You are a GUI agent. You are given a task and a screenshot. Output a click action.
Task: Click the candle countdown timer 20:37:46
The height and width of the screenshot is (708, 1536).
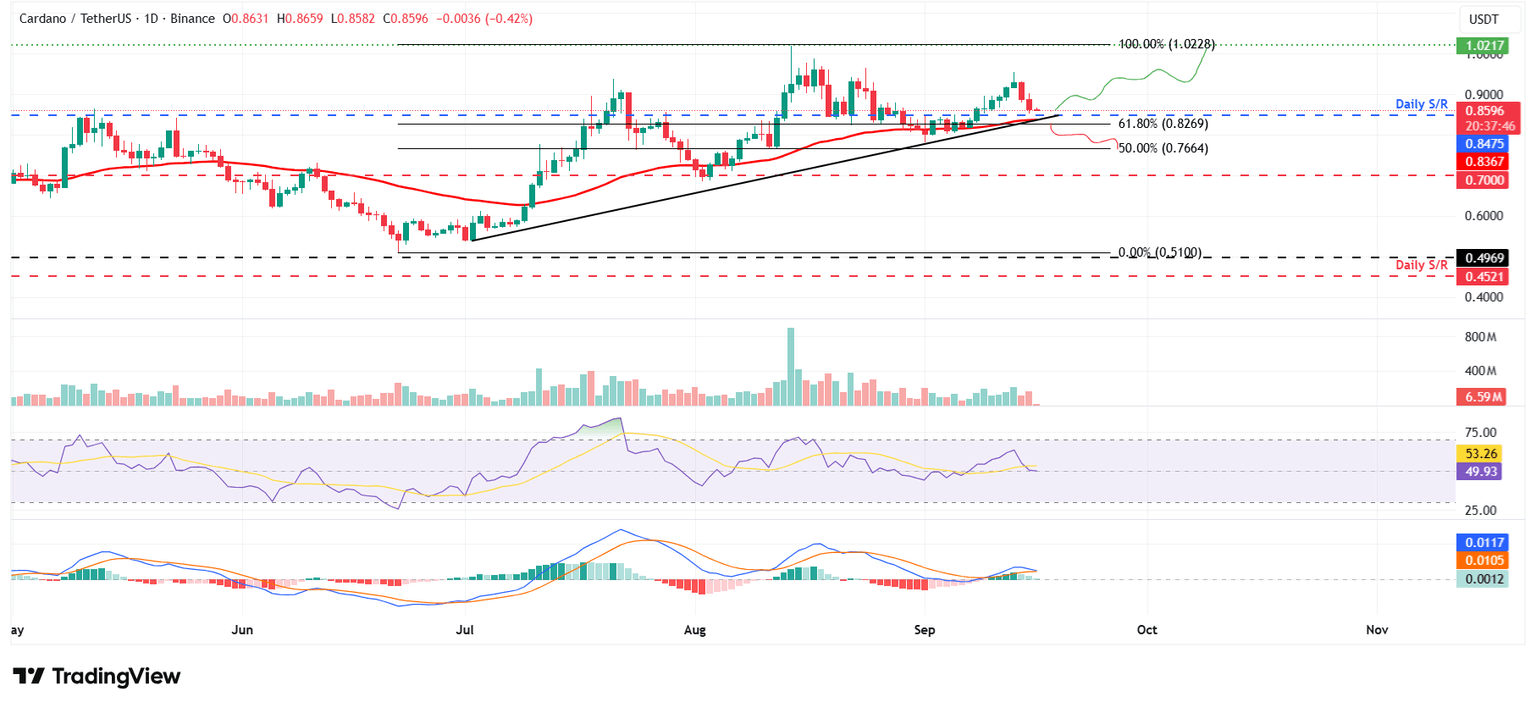pos(1484,126)
